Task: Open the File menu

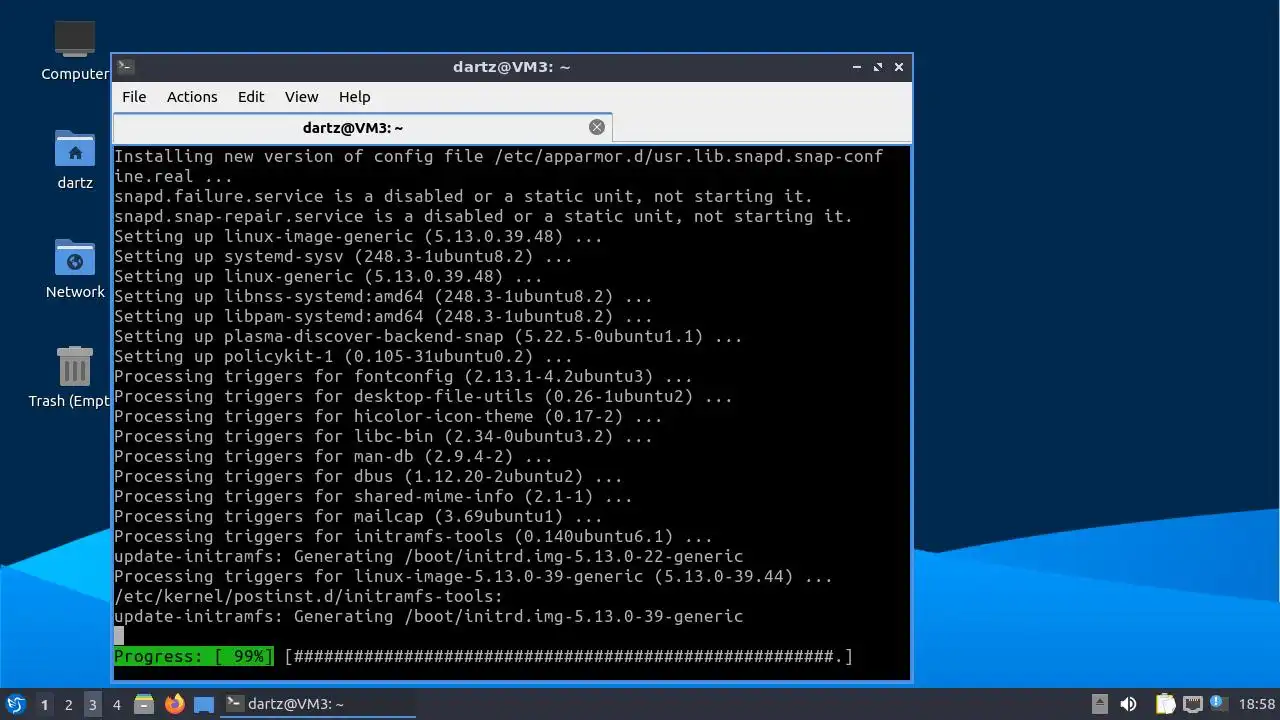Action: tap(134, 97)
